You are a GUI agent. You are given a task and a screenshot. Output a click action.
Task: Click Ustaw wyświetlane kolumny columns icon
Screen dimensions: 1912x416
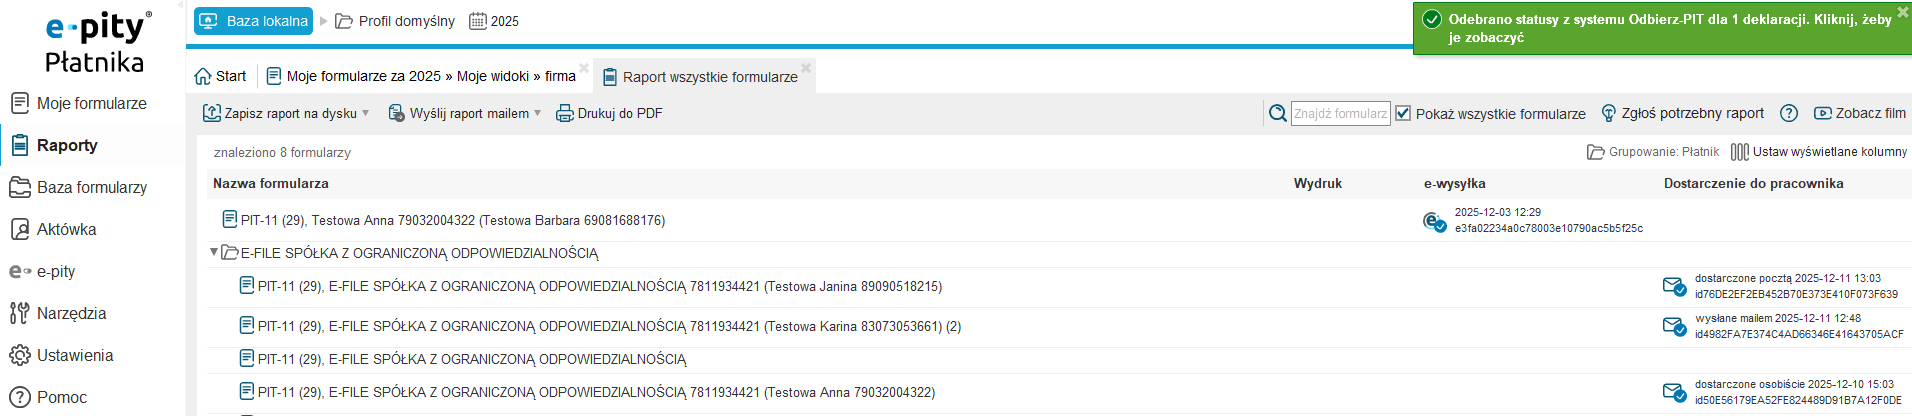coord(1740,152)
